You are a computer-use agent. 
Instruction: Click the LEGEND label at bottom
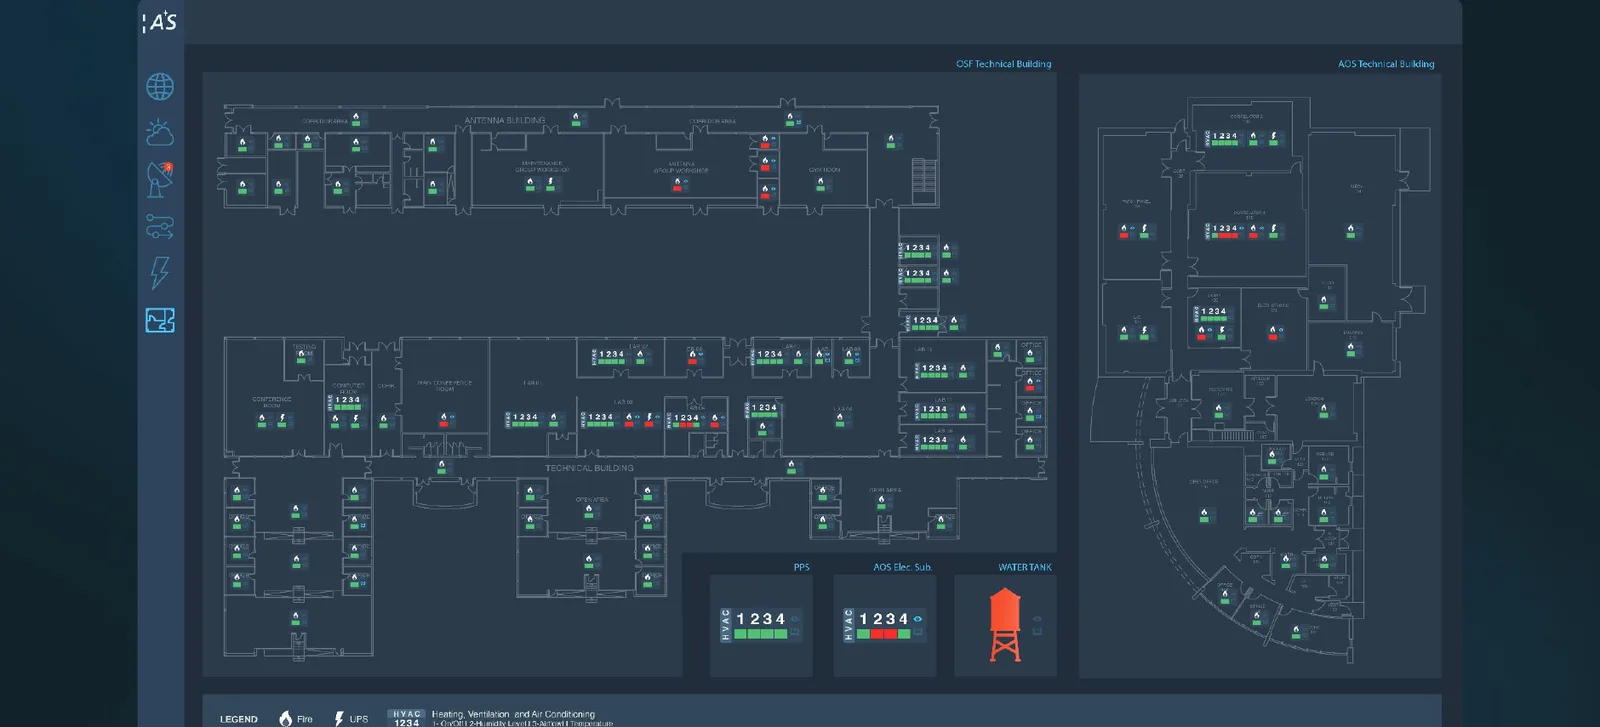pos(239,719)
